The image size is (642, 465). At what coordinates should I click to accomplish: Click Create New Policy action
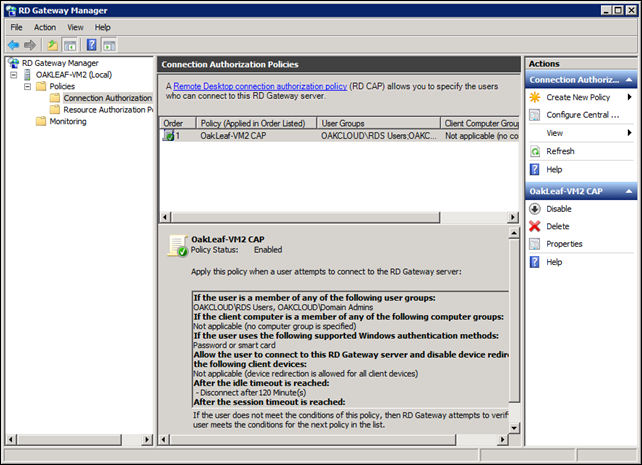578,97
